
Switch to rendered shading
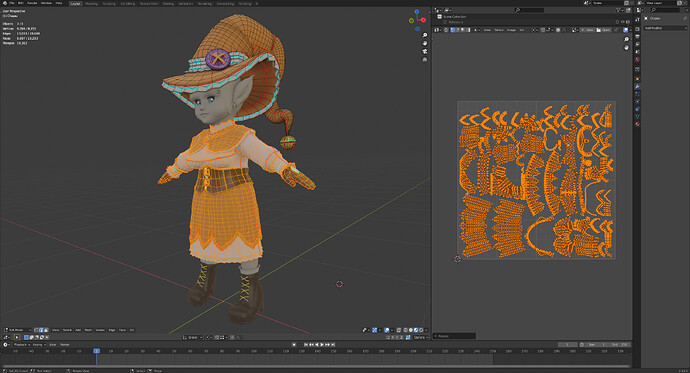pos(421,330)
